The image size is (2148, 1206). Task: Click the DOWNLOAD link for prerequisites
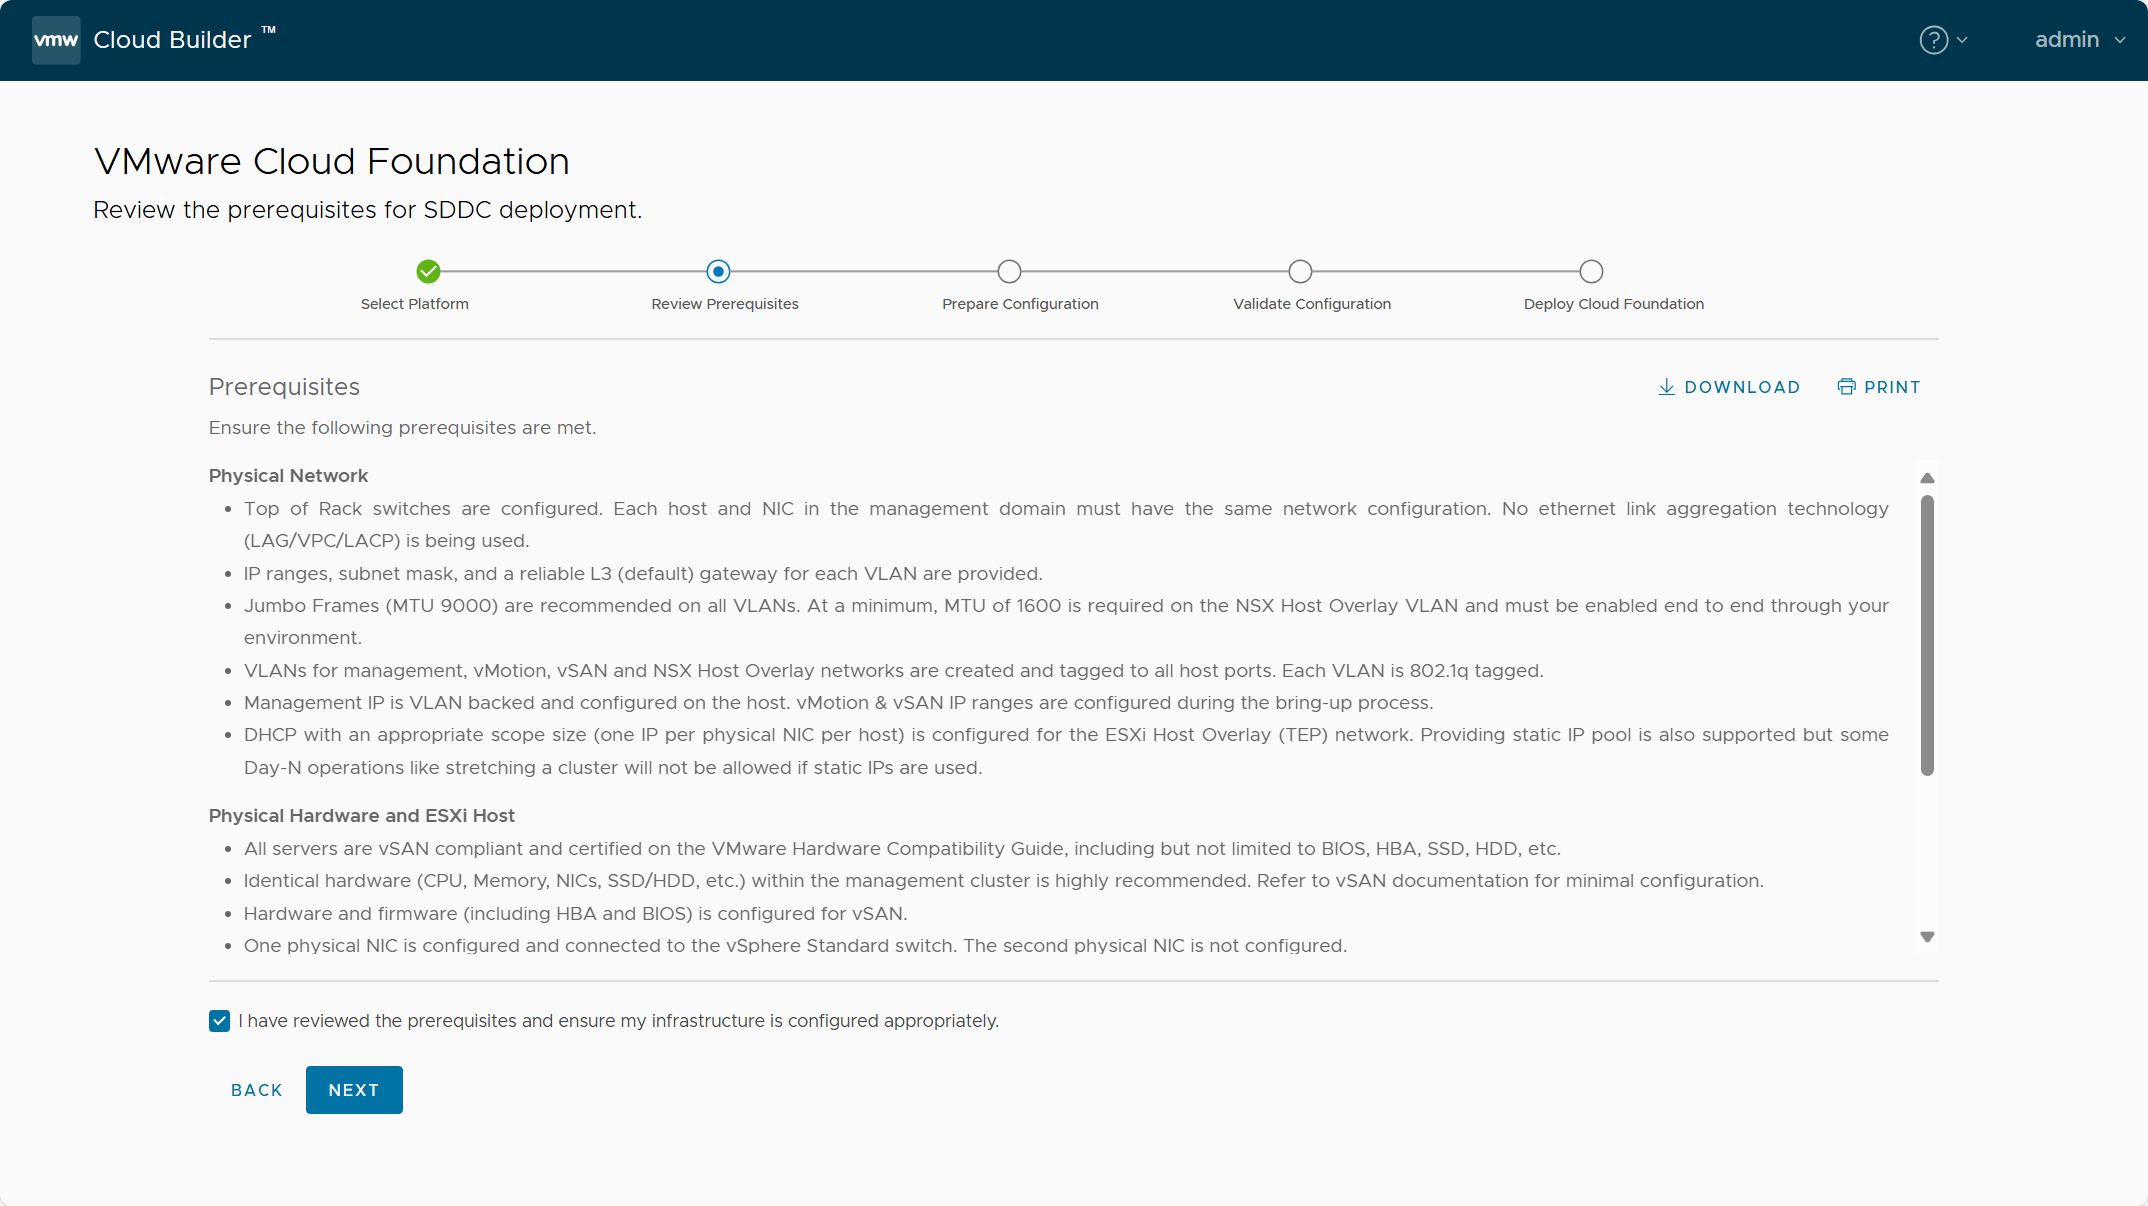pyautogui.click(x=1729, y=387)
